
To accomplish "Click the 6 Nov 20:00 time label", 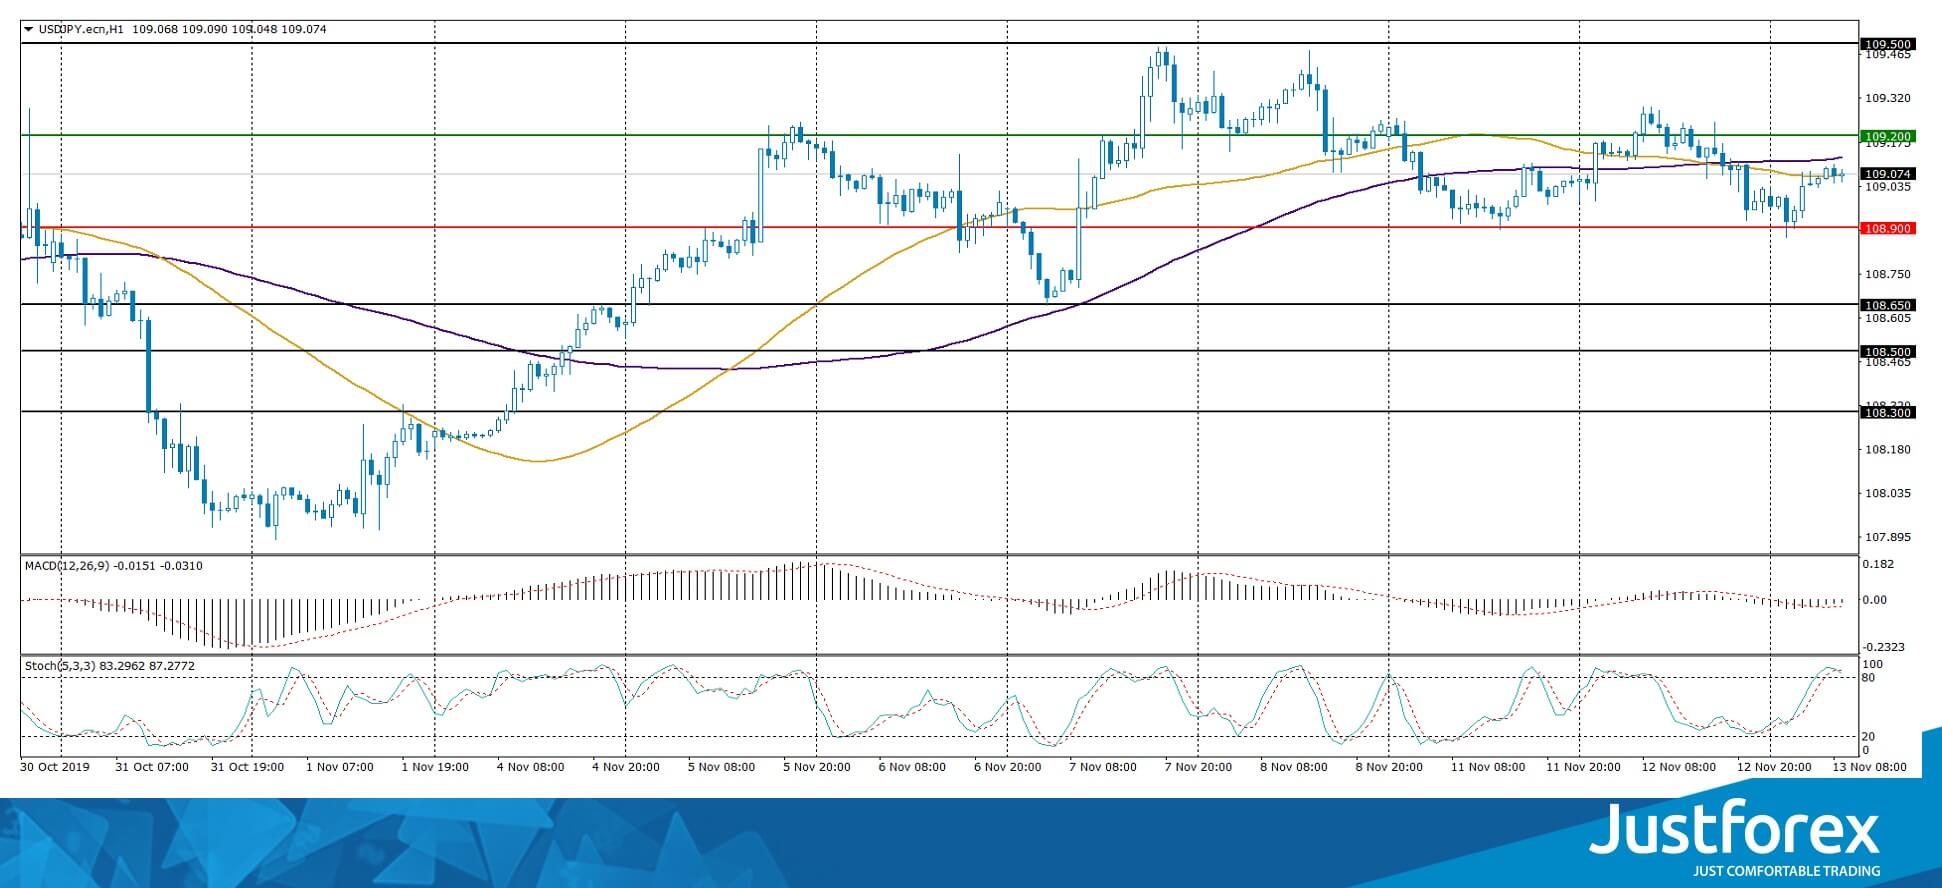I will point(1007,768).
